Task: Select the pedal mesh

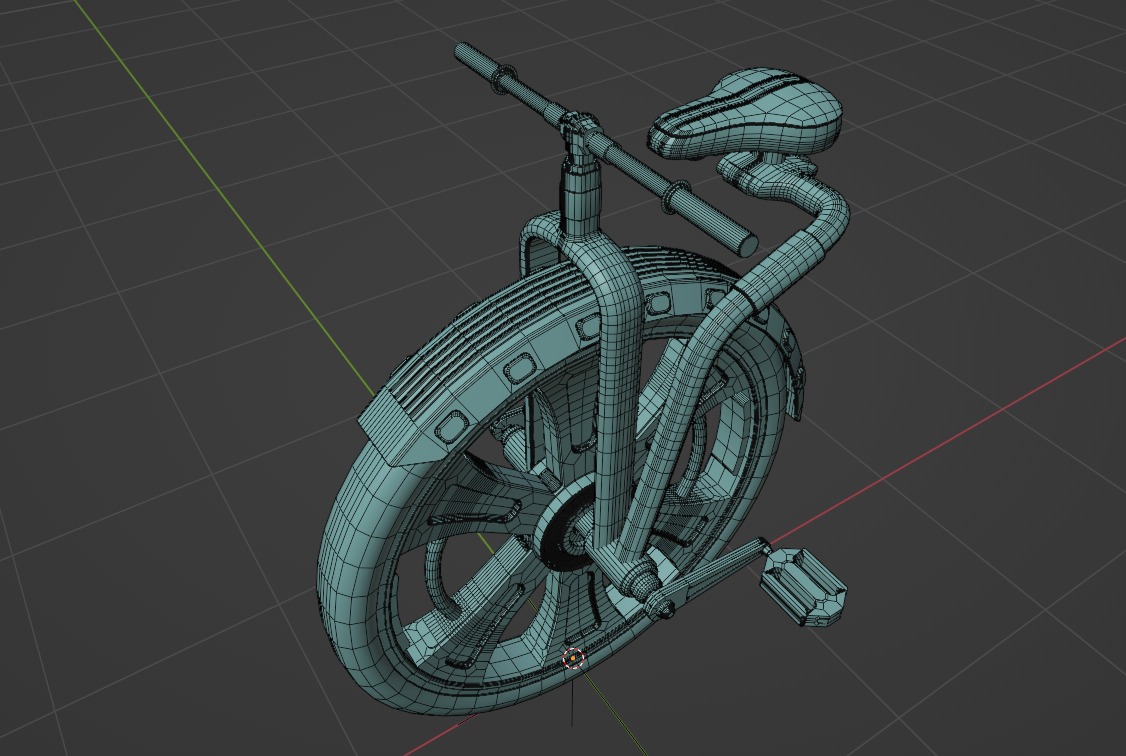Action: pos(804,587)
